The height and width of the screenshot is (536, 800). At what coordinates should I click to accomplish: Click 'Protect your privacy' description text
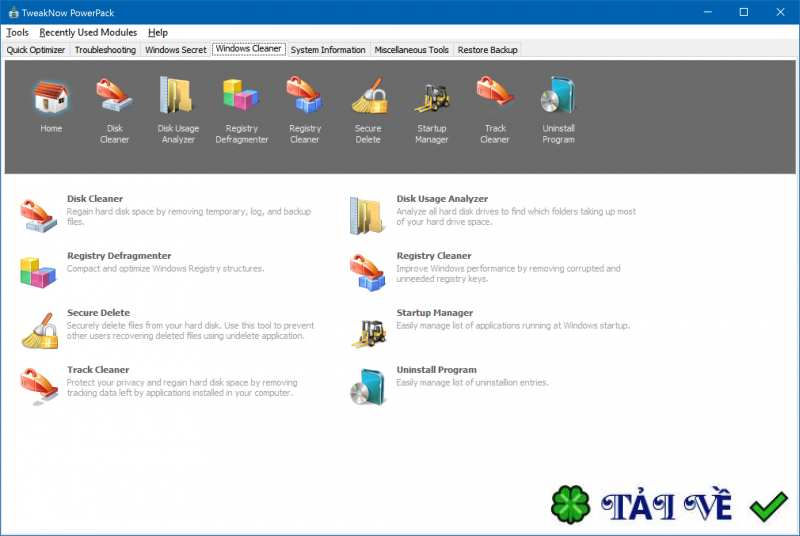182,388
